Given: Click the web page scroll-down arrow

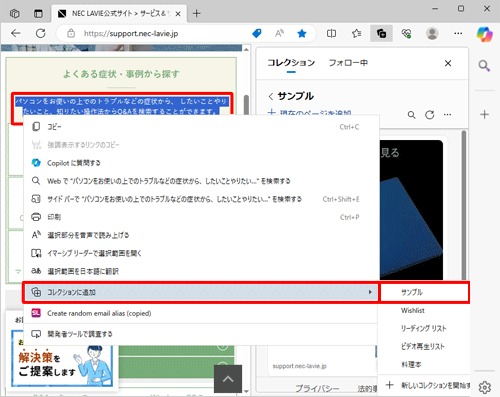Looking at the screenshot, I should 246,391.
